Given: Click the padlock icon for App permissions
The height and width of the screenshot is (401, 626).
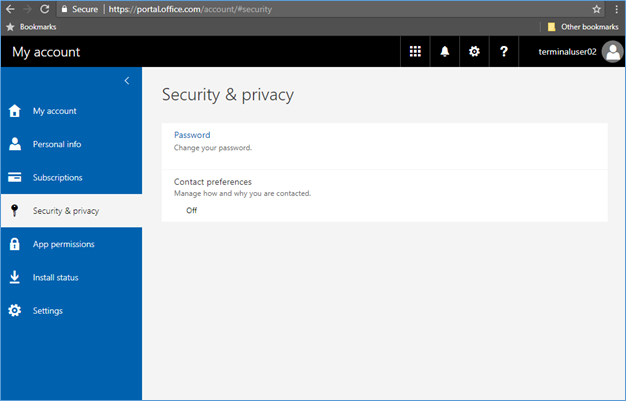Looking at the screenshot, I should (15, 244).
